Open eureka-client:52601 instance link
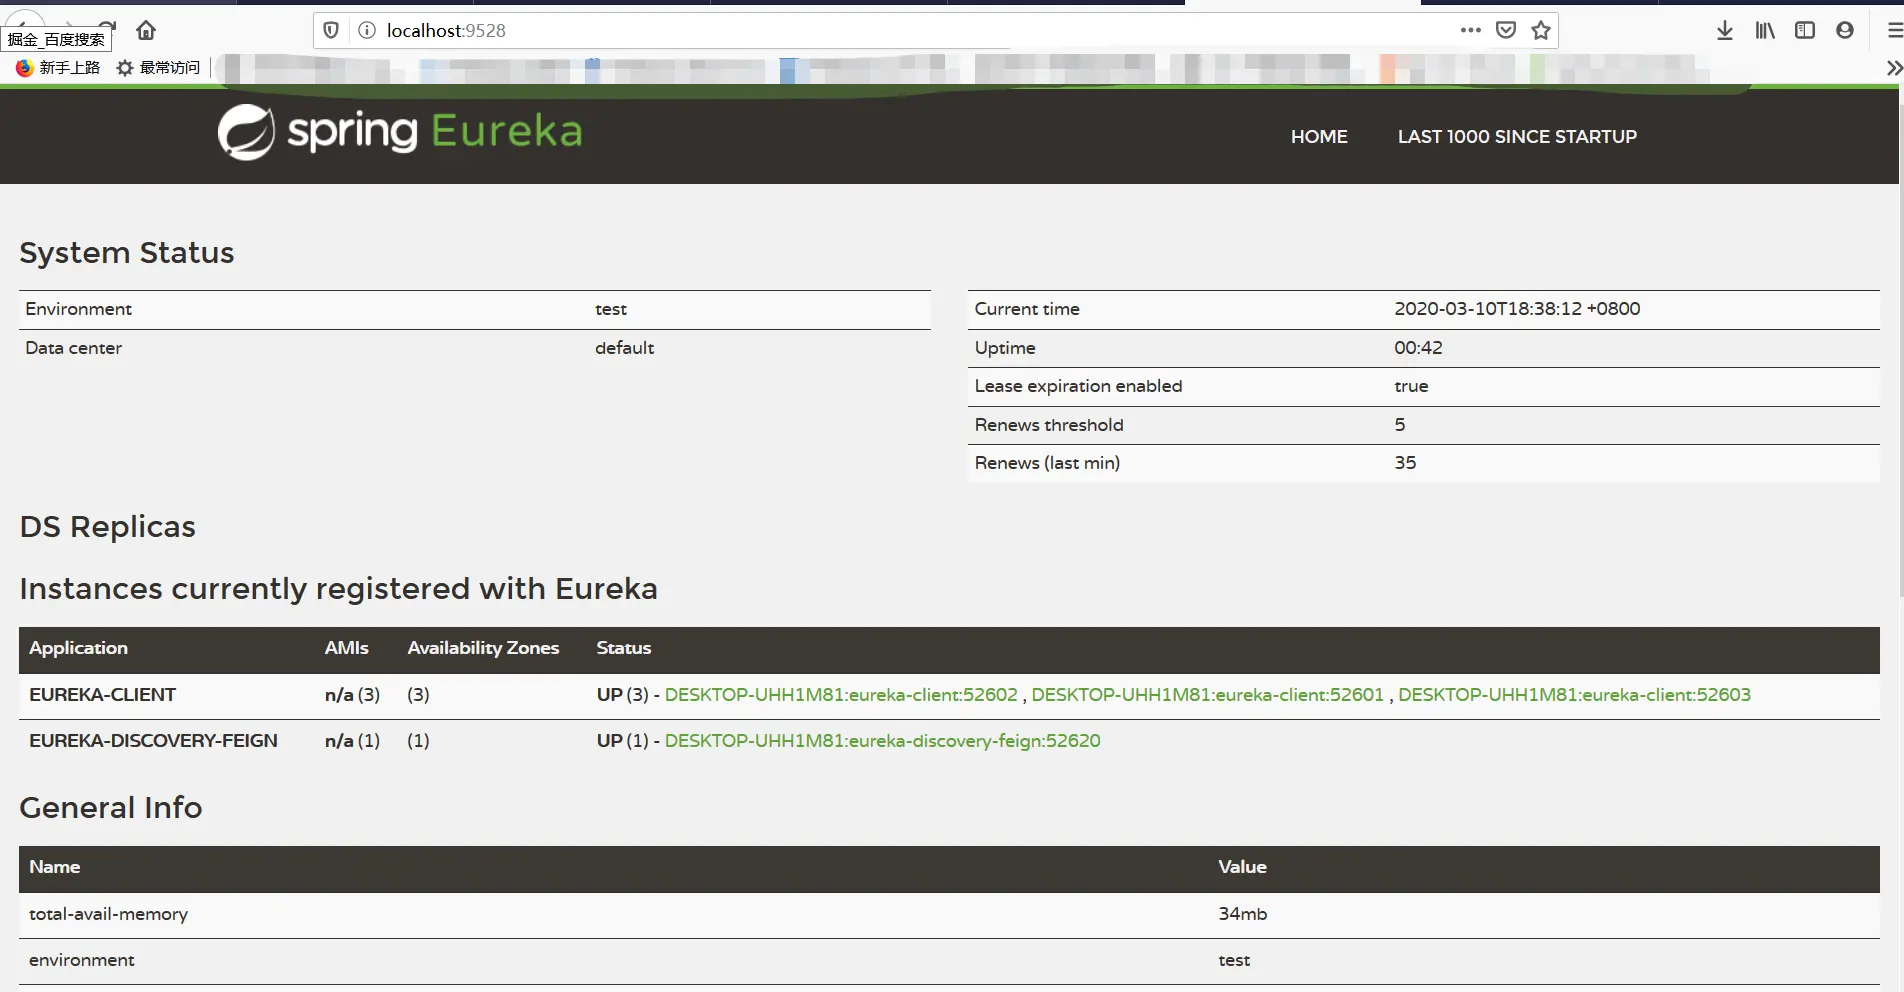This screenshot has width=1904, height=992. (1208, 695)
